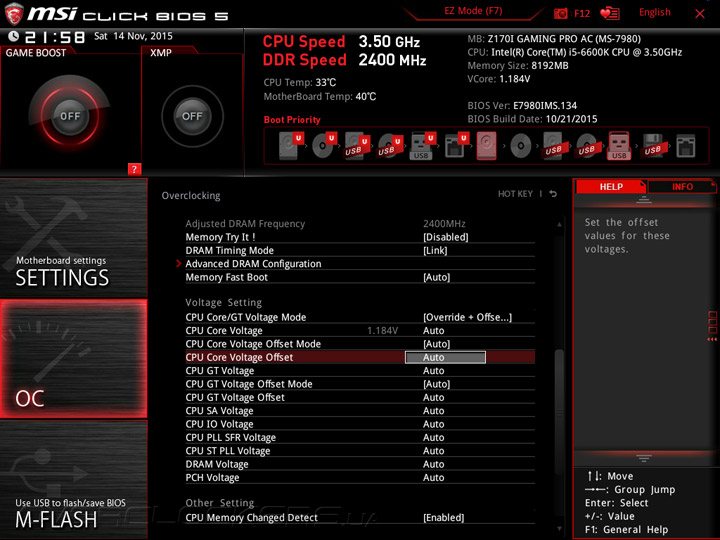Image resolution: width=720 pixels, height=540 pixels.
Task: Select the PCH Voltage row
Action: tap(360, 478)
